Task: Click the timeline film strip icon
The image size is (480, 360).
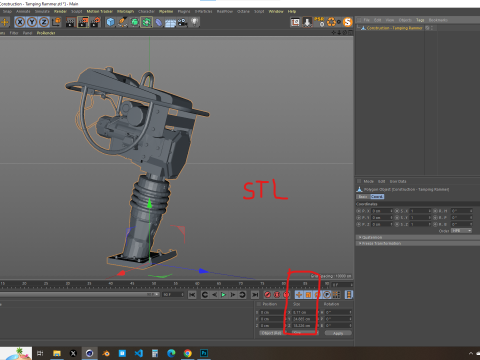Action: 349,295
